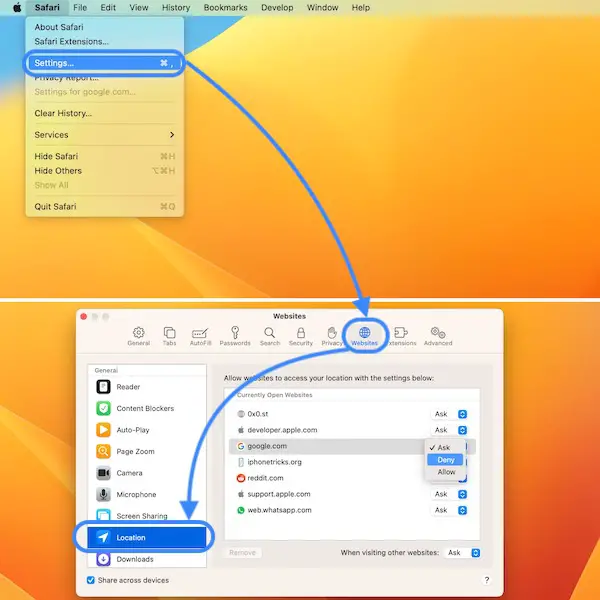Click Settings… in the Safari menu
Image resolution: width=600 pixels, height=600 pixels.
tap(55, 62)
